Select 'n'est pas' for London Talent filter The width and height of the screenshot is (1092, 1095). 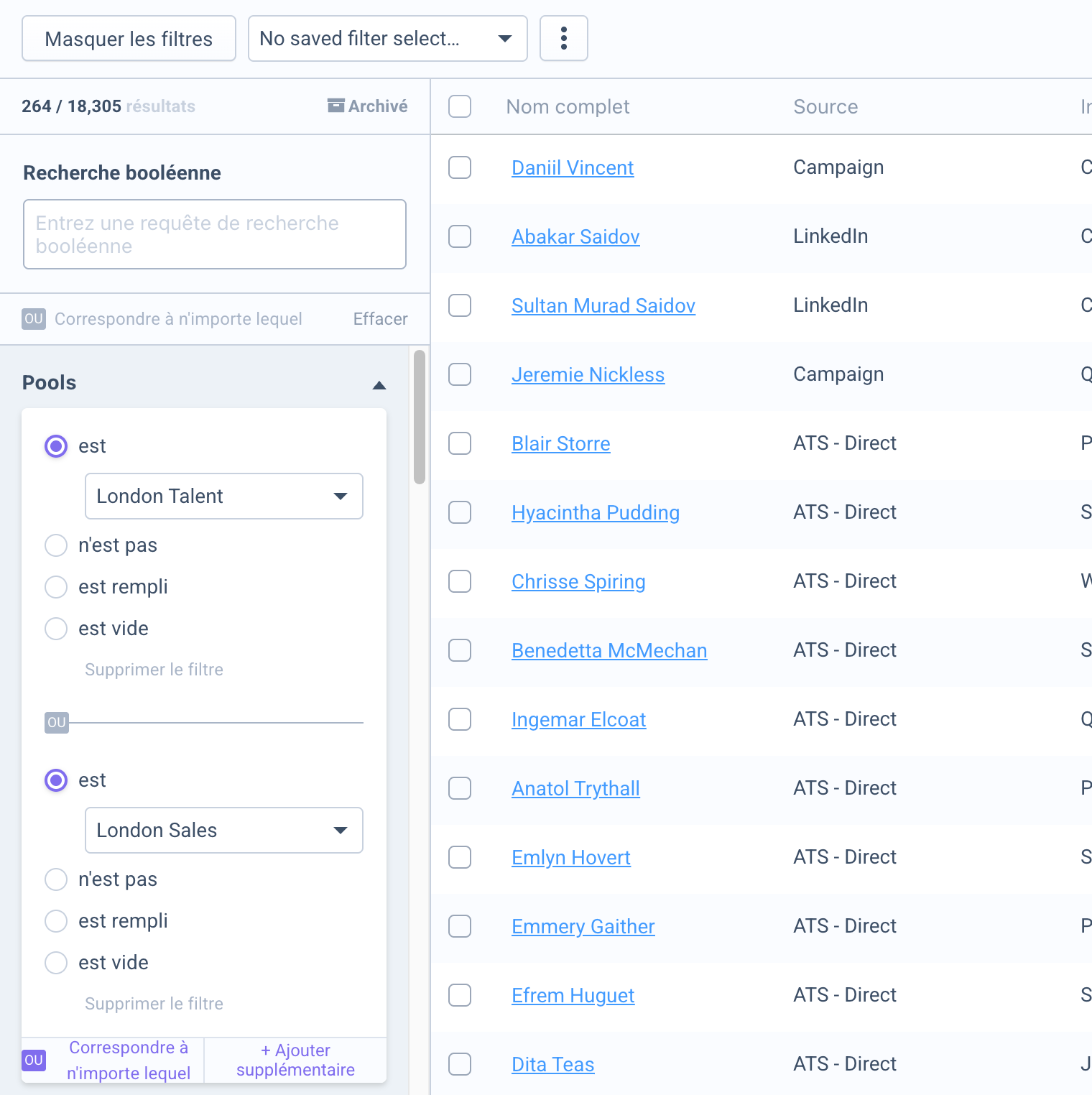click(x=56, y=545)
